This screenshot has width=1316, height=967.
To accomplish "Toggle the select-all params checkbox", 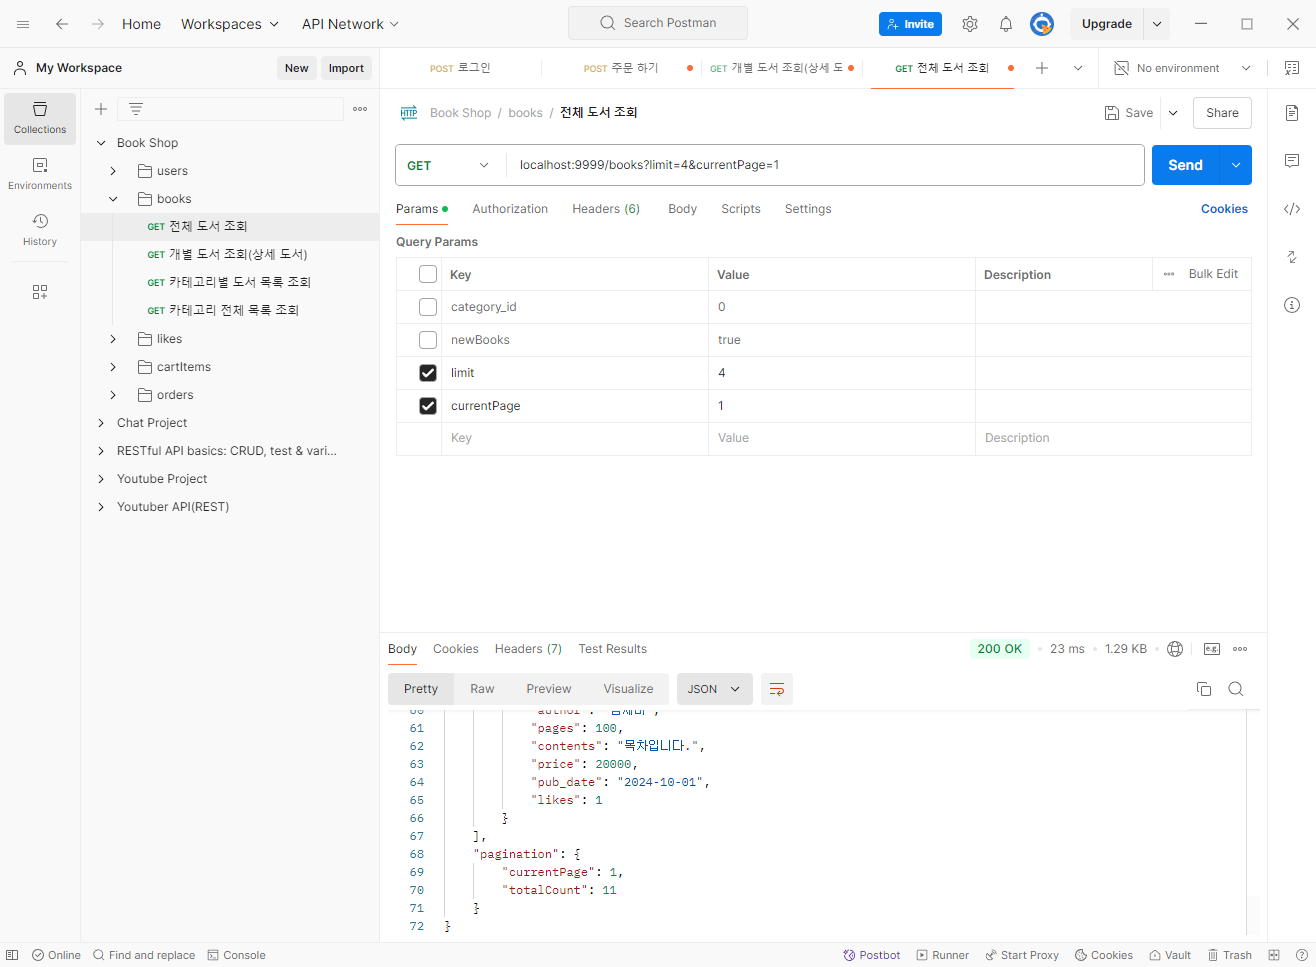I will pyautogui.click(x=428, y=274).
